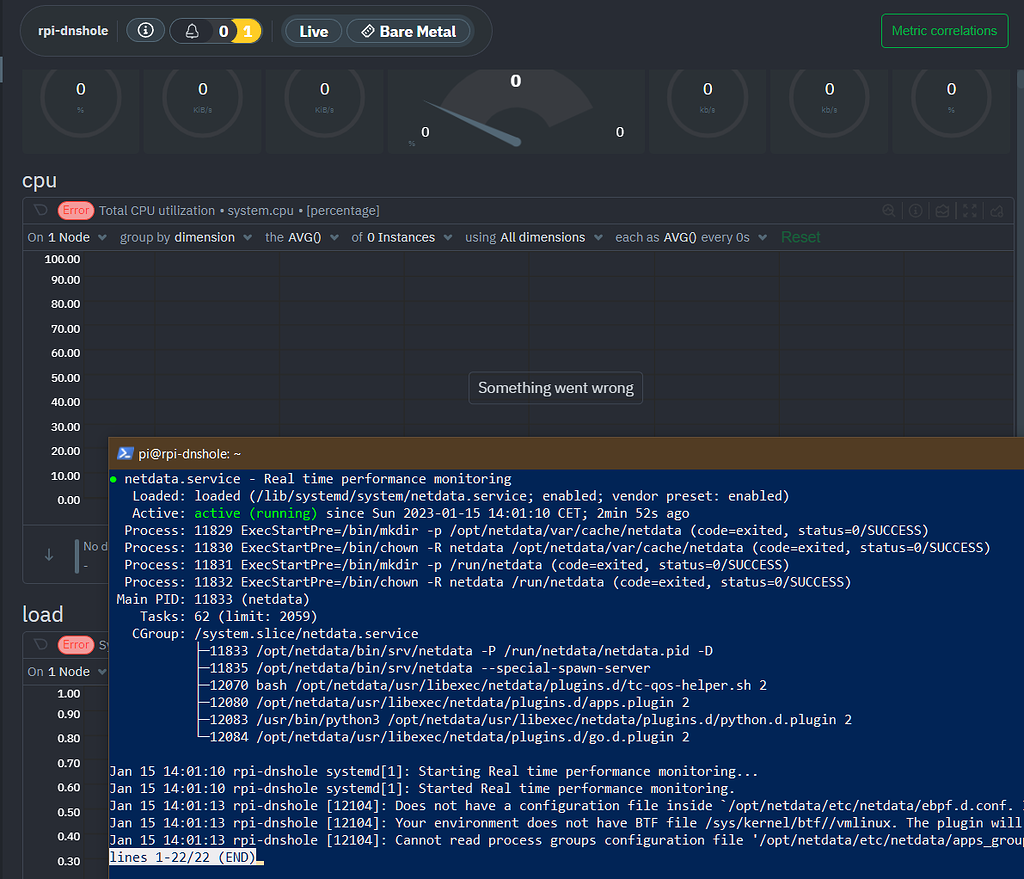Screen dimensions: 1024x879
Task: Click the PowerShell icon in the terminal title bar
Action: tap(126, 453)
